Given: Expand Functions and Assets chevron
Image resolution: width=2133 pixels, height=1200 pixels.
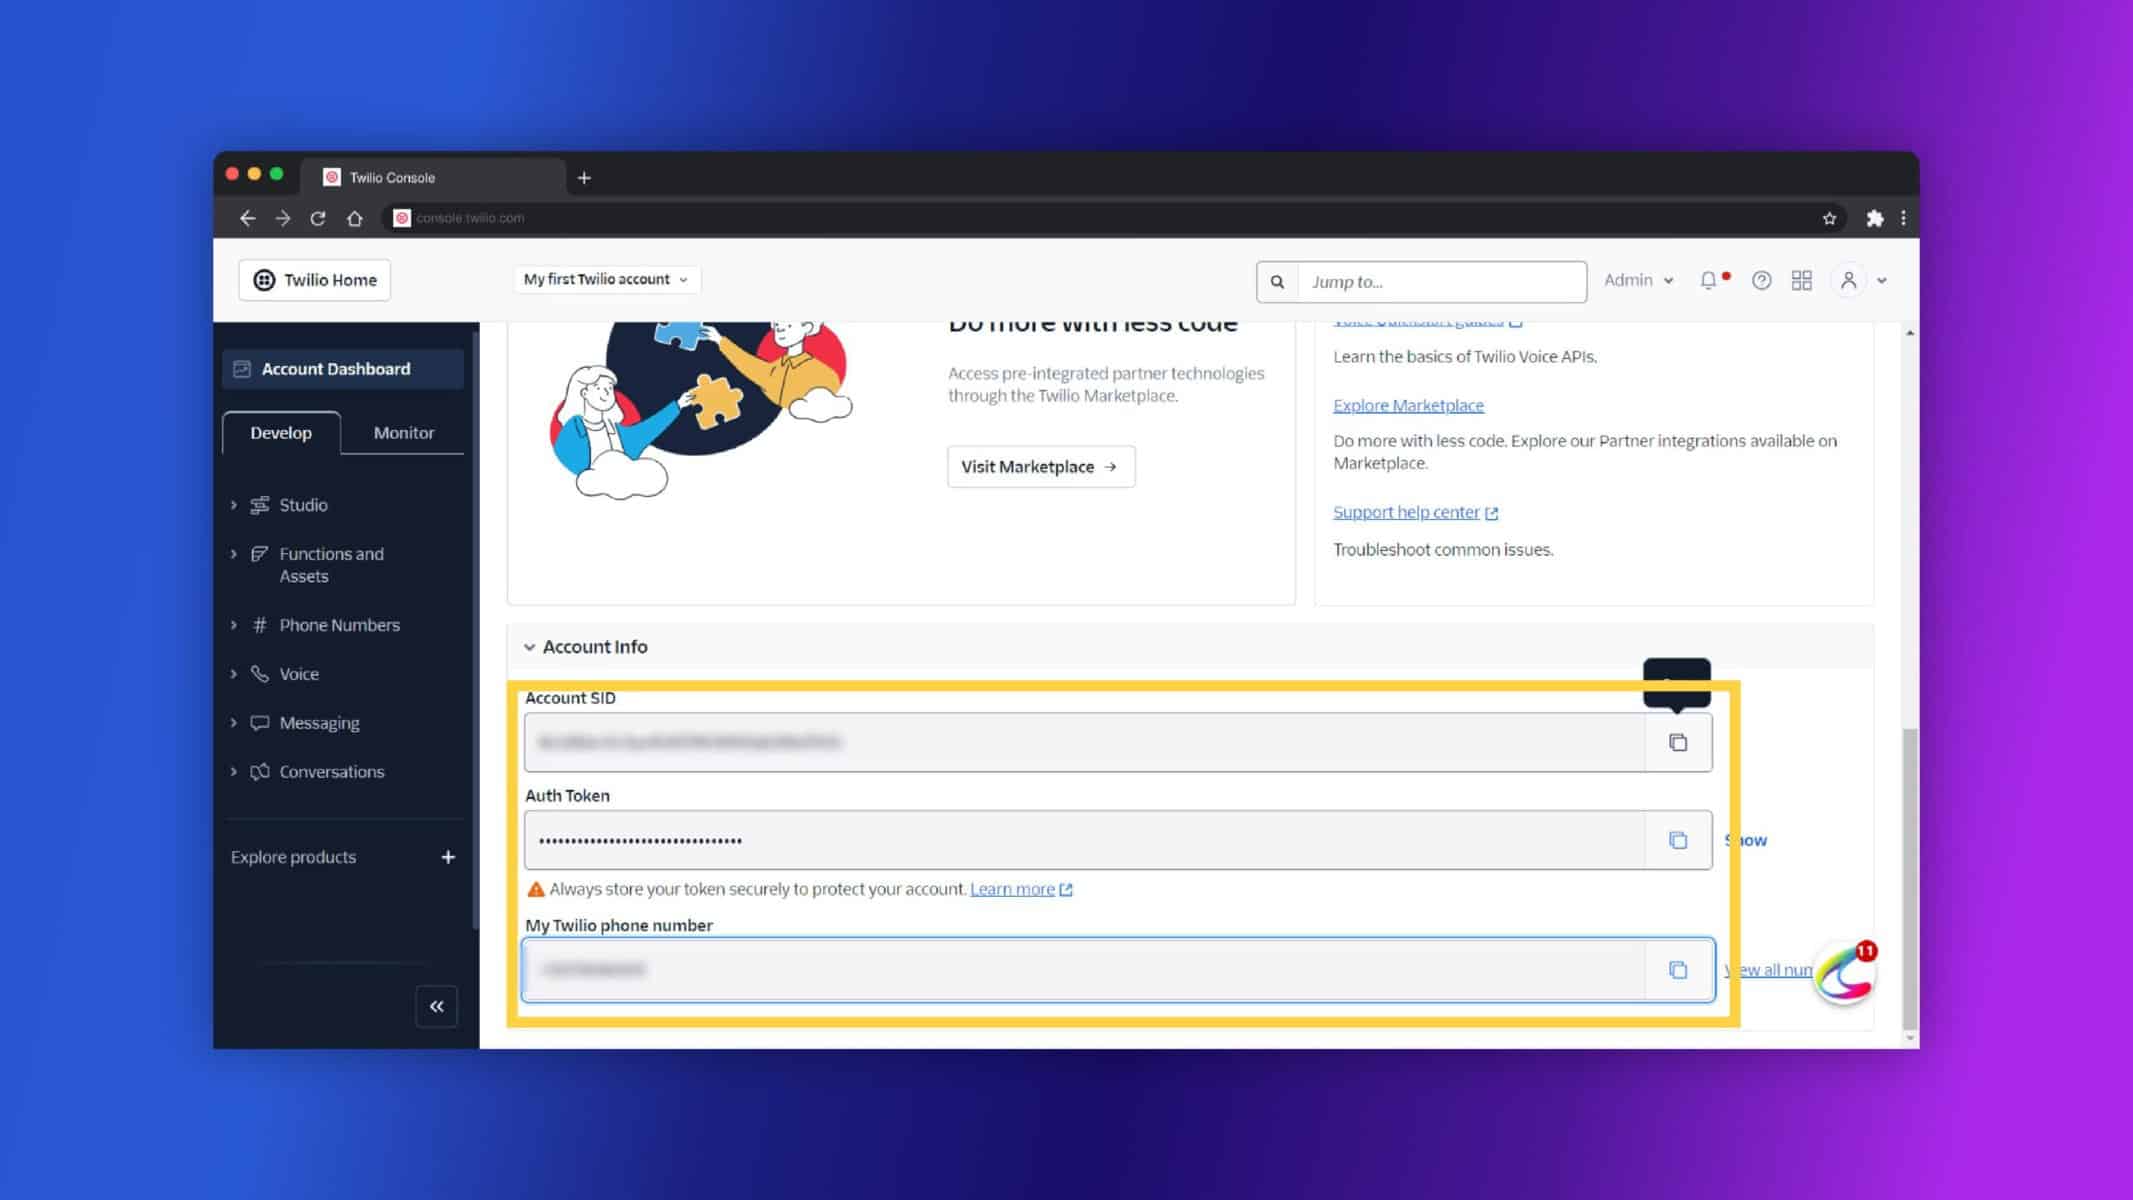Looking at the screenshot, I should (x=234, y=554).
